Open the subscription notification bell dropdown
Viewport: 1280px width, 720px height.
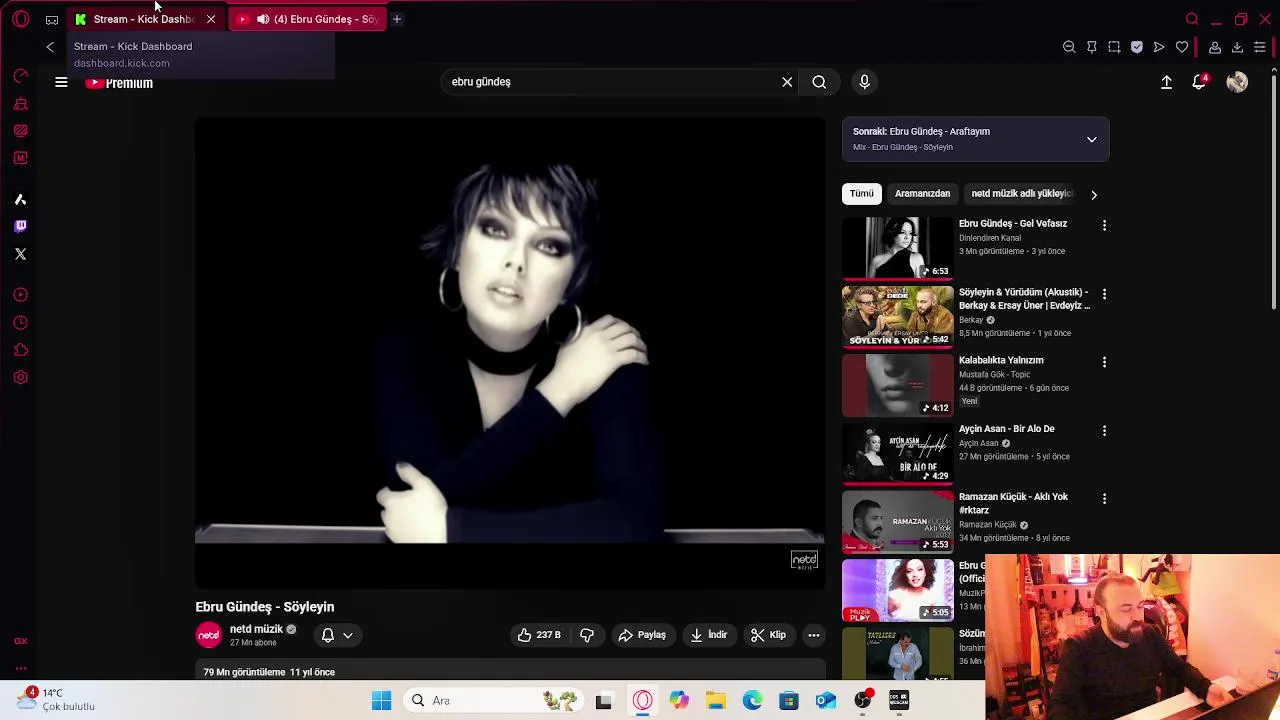pyautogui.click(x=337, y=635)
